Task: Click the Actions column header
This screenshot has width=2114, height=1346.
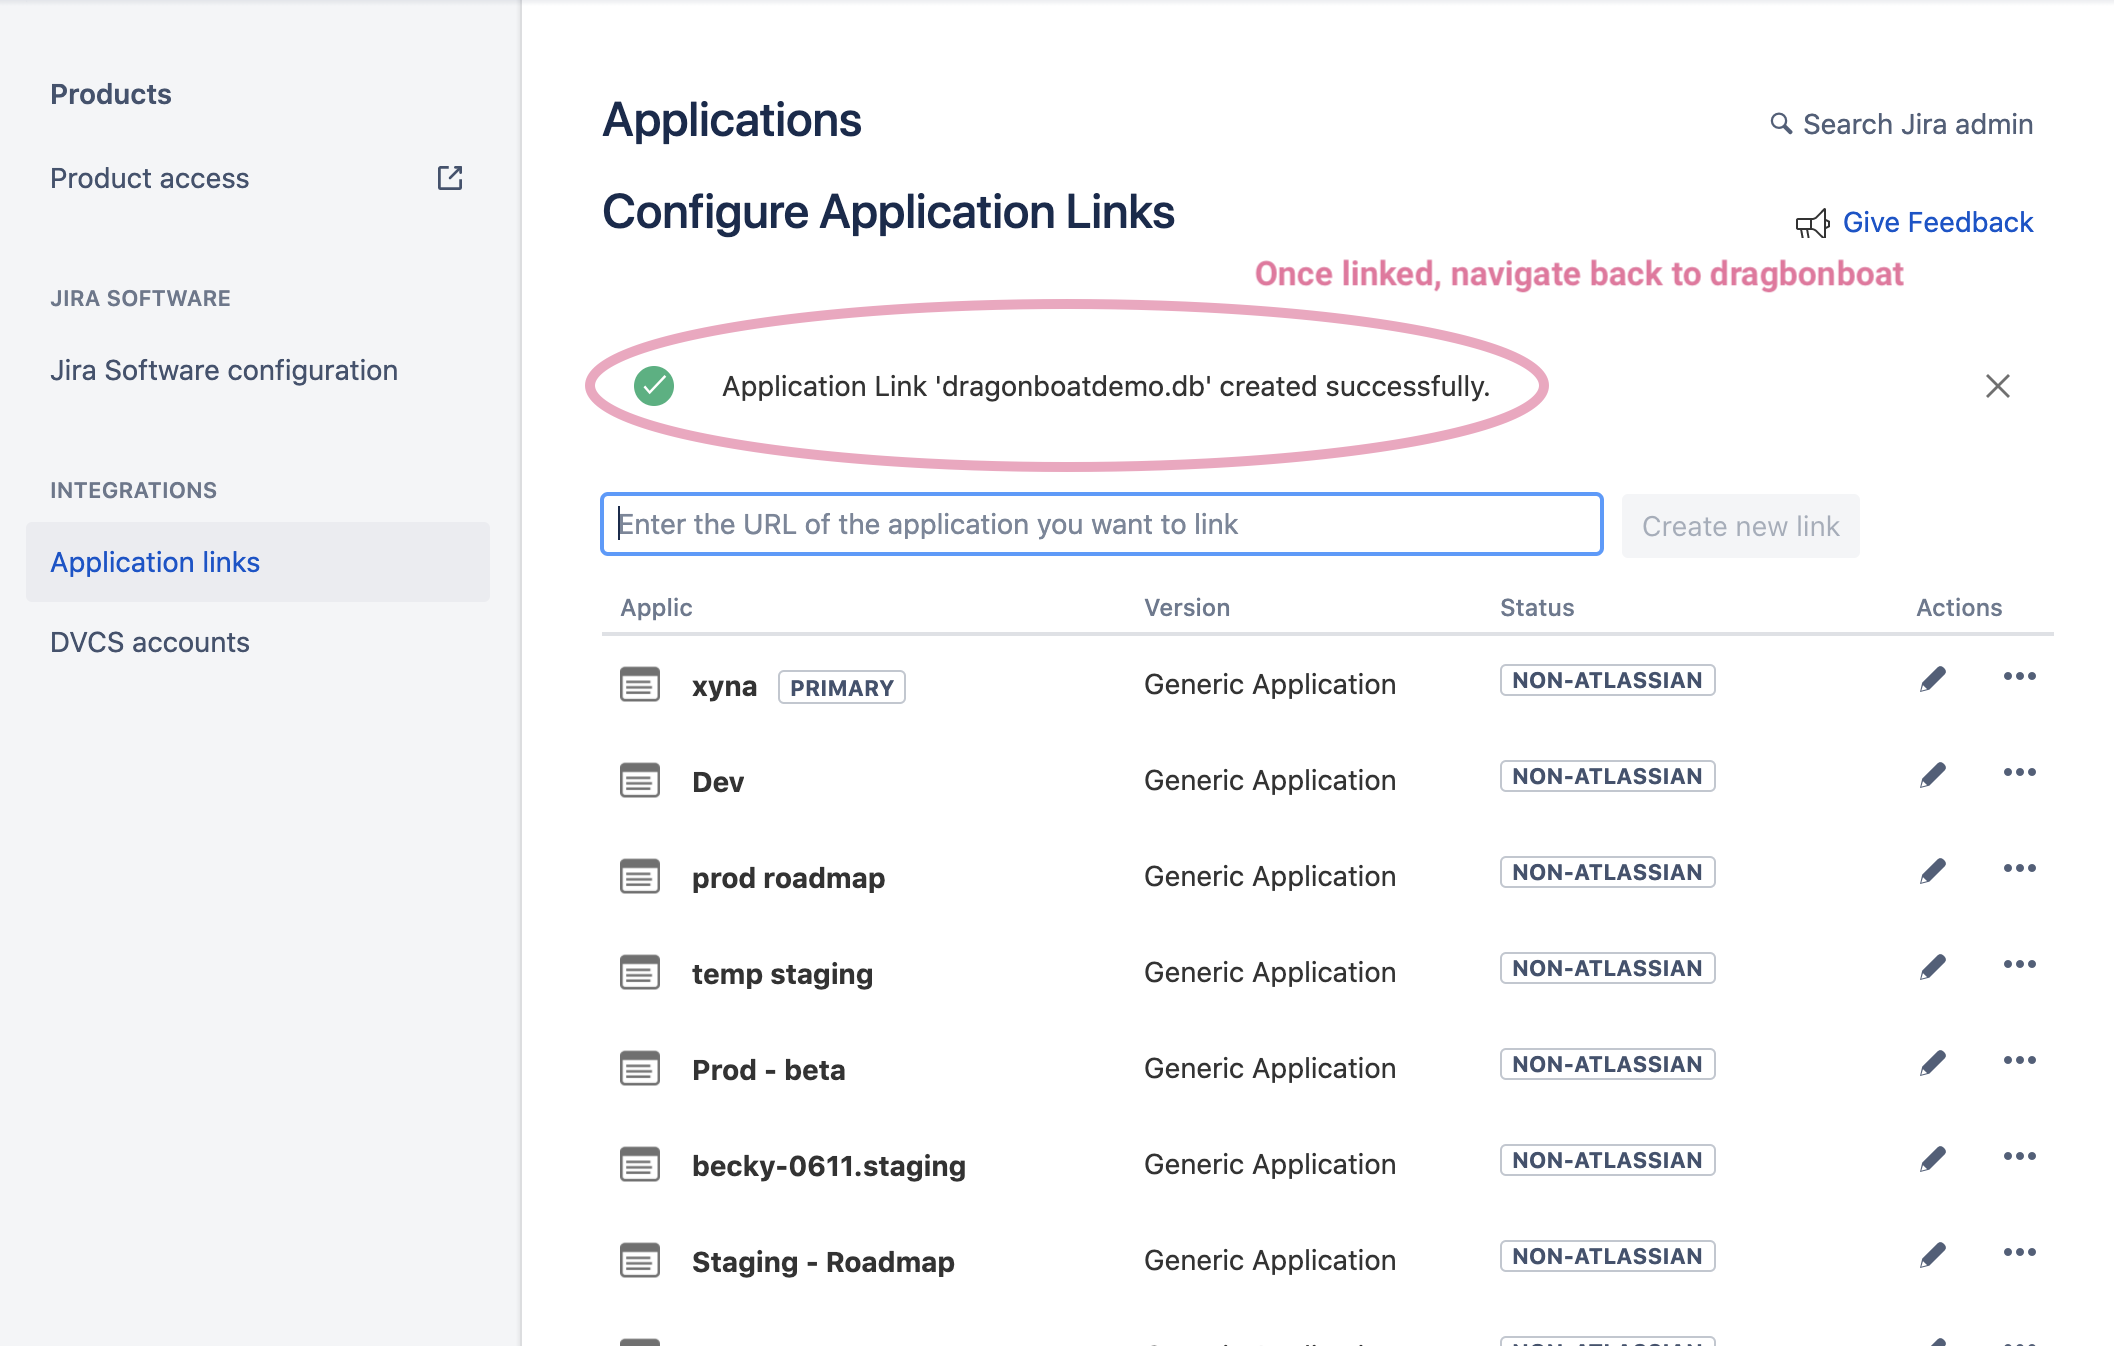Action: (x=1959, y=607)
